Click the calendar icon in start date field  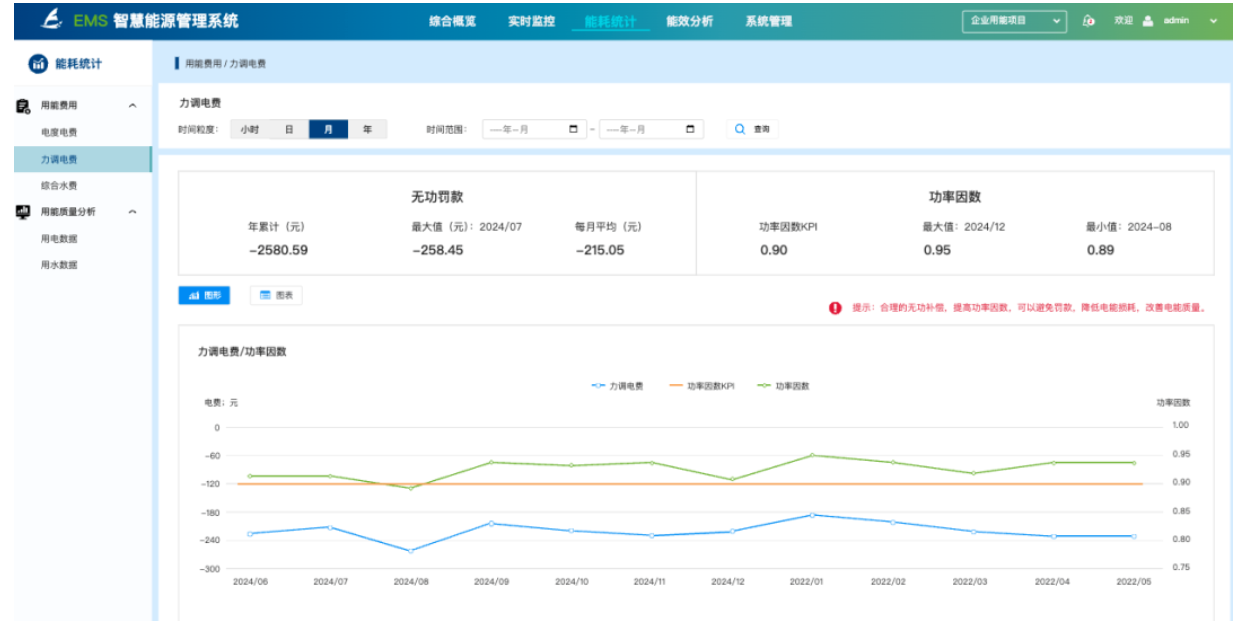[573, 129]
